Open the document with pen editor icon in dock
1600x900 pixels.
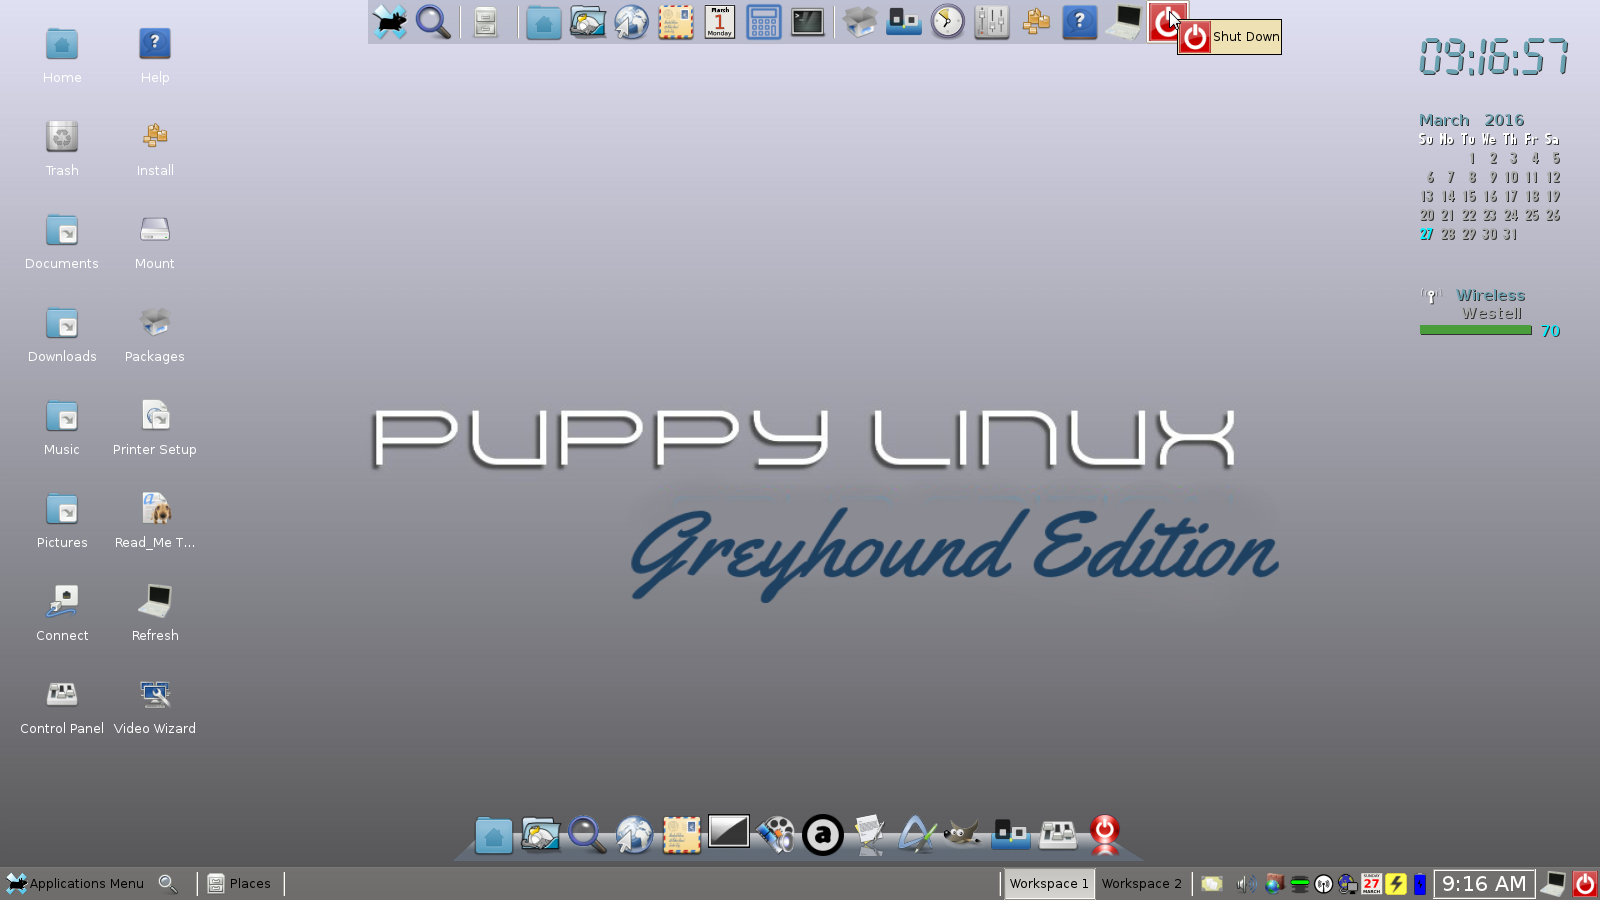(x=869, y=835)
